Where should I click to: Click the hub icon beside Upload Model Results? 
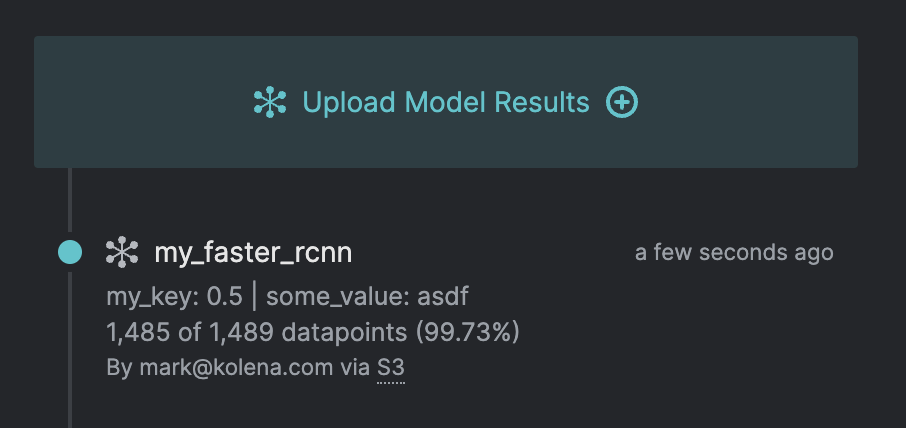[270, 102]
